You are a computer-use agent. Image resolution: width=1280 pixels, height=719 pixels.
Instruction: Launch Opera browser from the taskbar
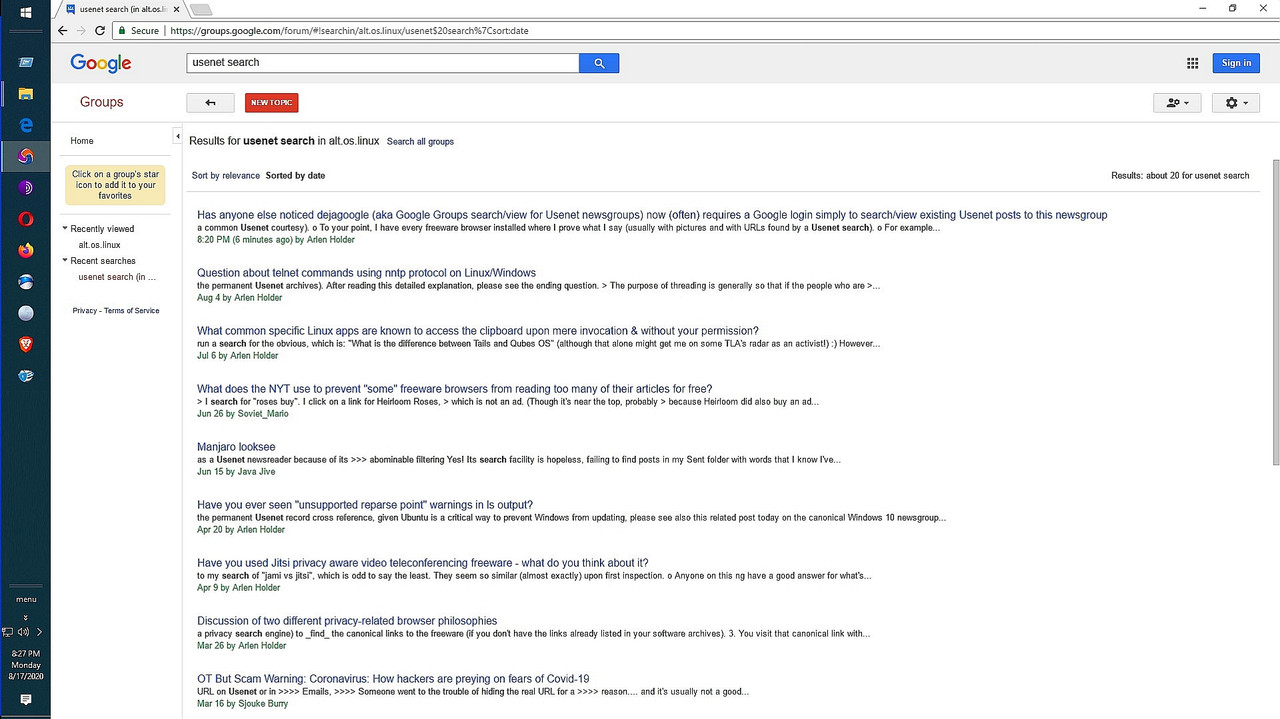click(26, 219)
